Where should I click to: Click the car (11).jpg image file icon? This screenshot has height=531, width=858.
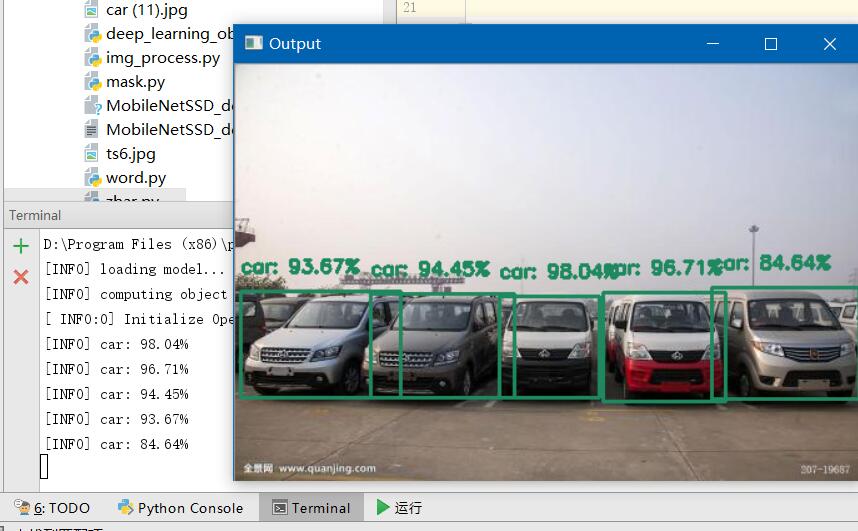pos(91,10)
